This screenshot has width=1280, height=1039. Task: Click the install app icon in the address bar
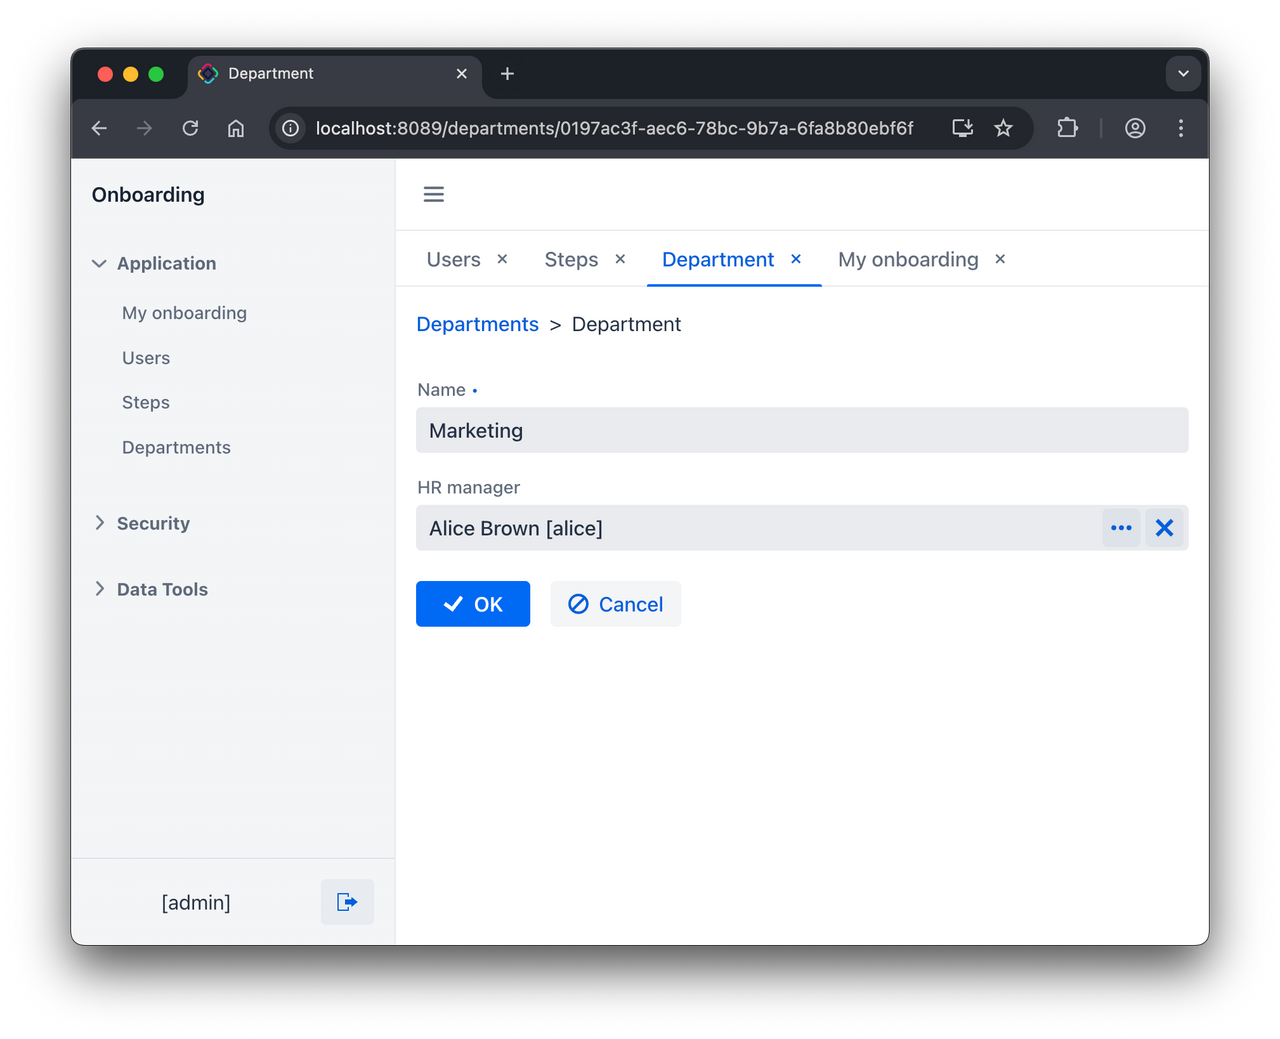tap(961, 128)
